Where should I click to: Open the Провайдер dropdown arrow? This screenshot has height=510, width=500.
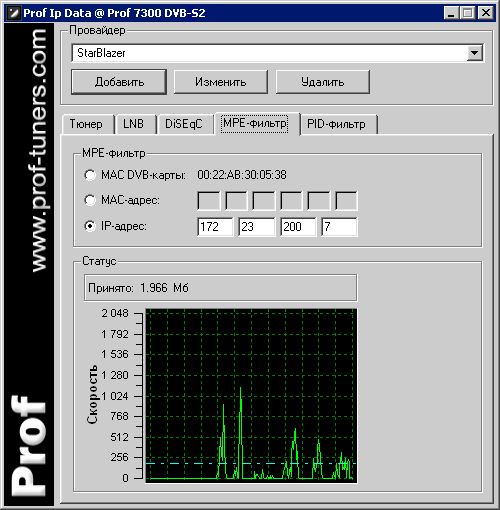point(474,53)
